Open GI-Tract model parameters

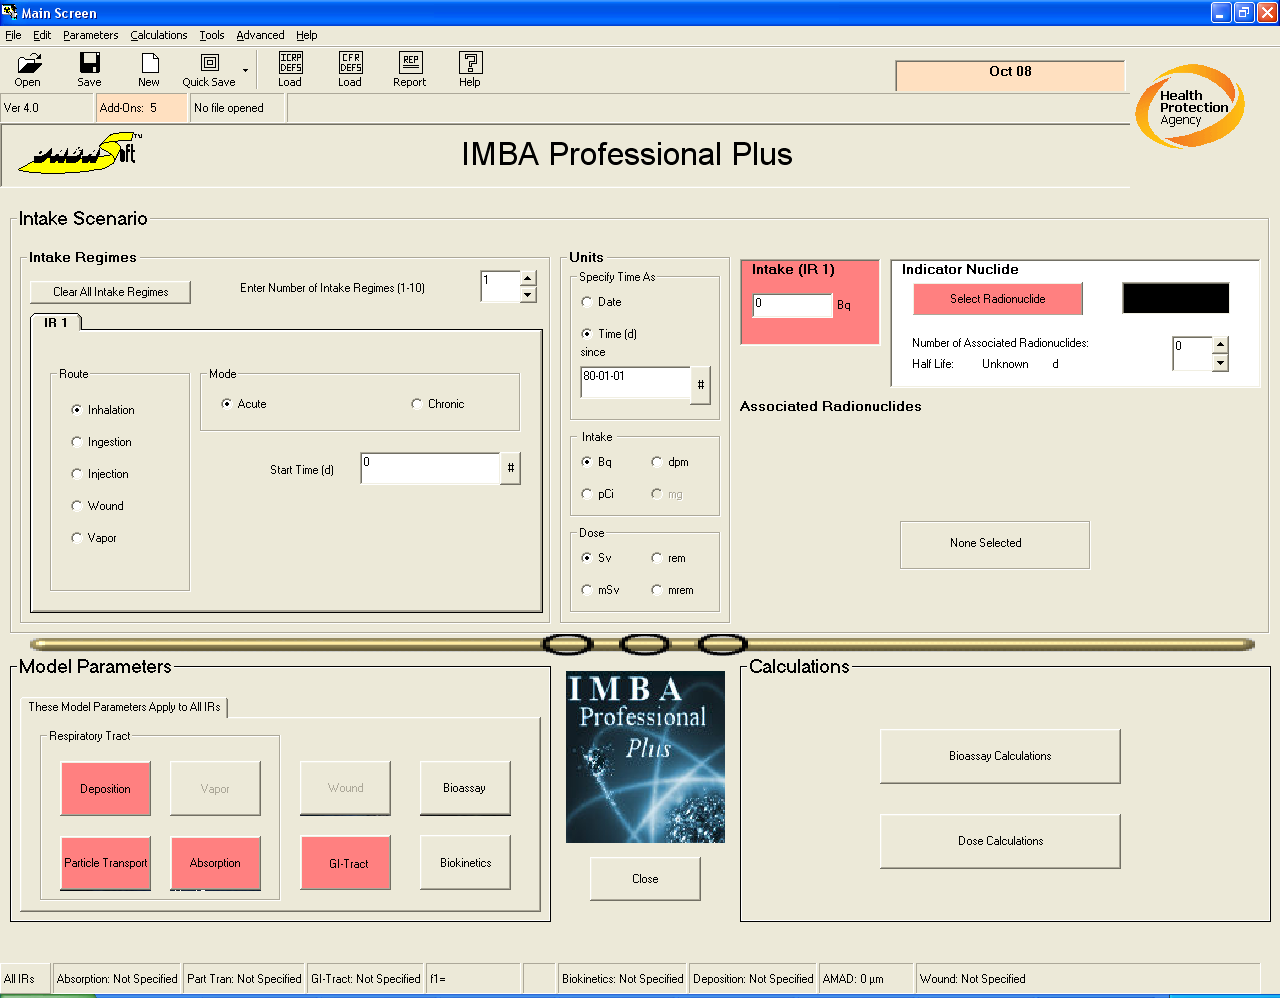pyautogui.click(x=346, y=863)
